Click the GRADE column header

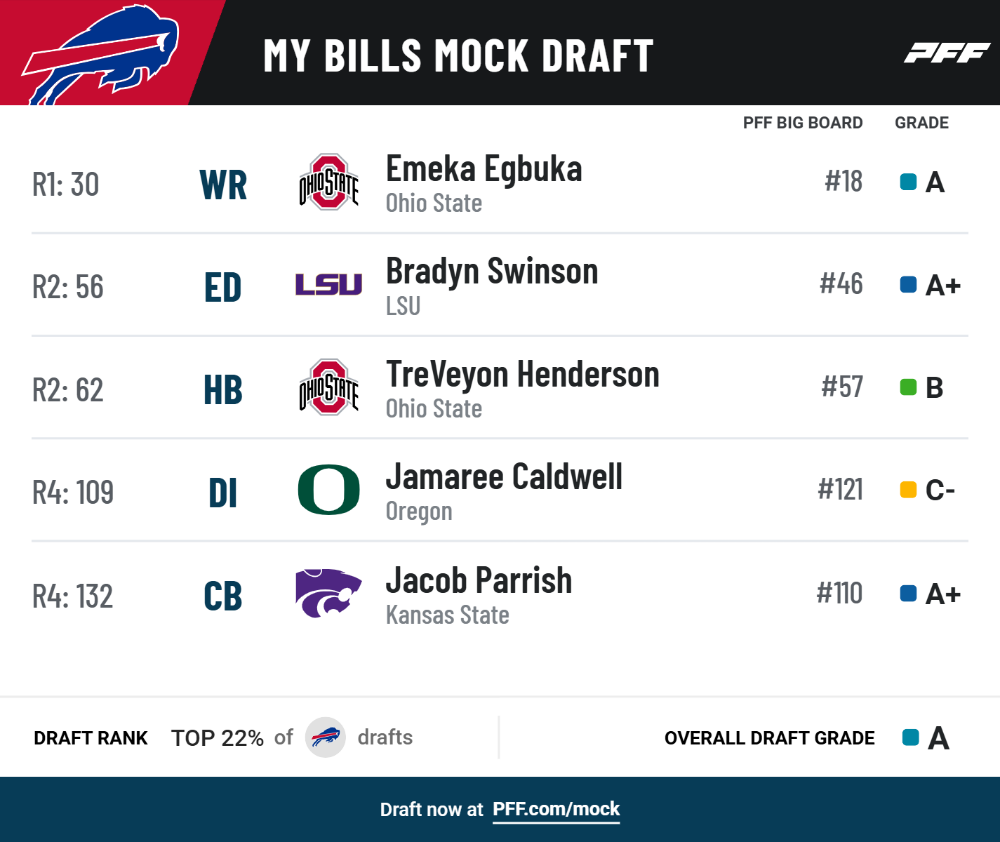[922, 122]
